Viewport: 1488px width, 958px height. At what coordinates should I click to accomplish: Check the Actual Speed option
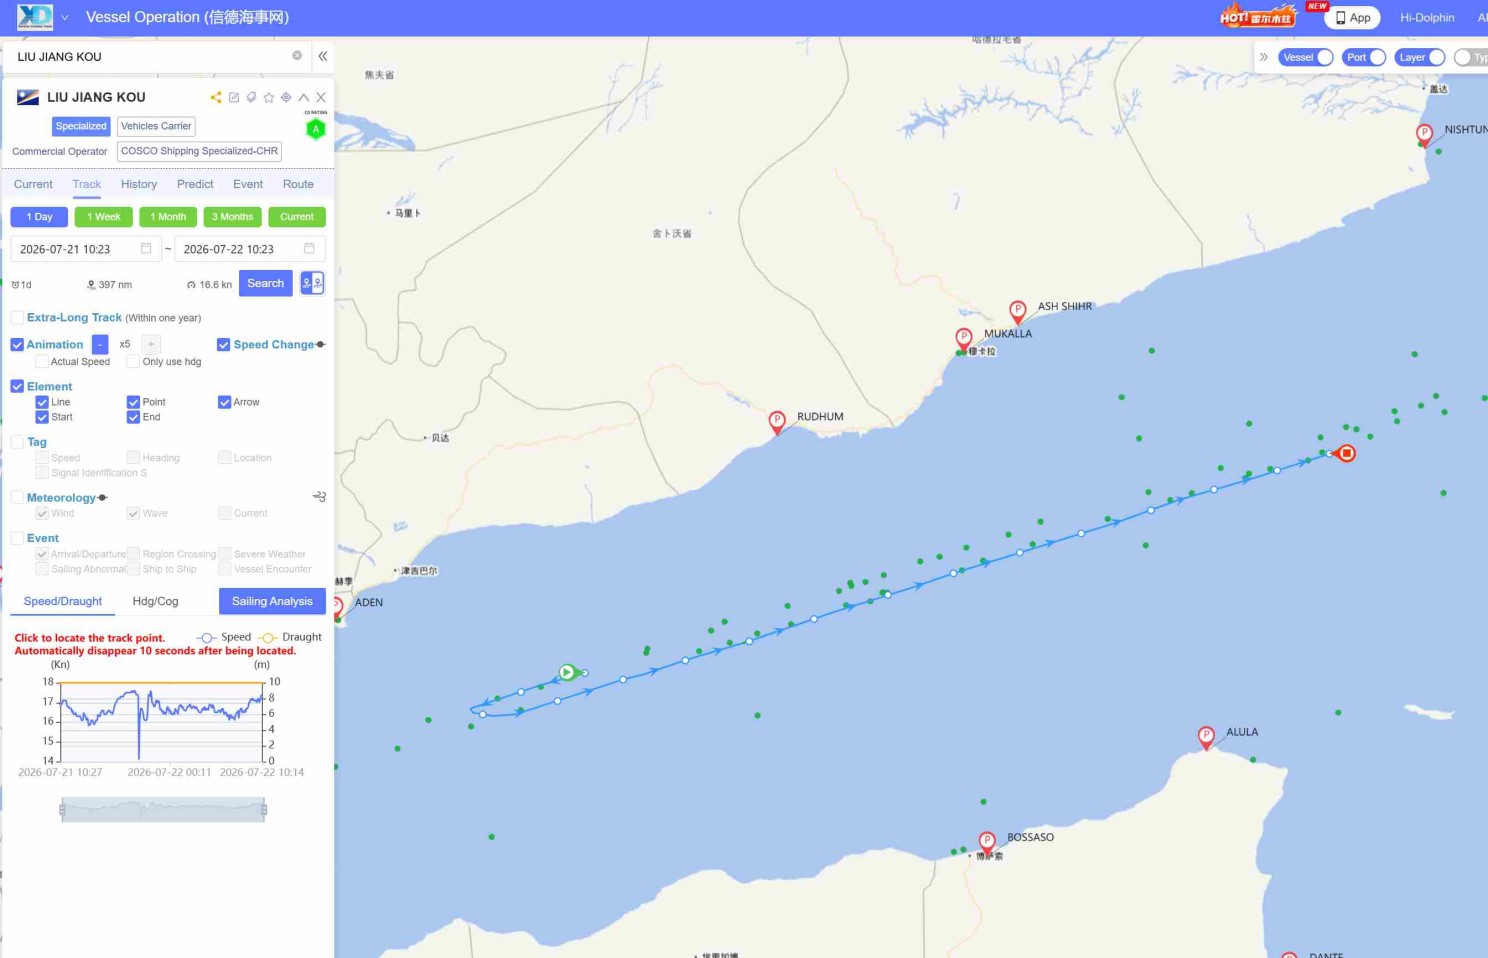pos(42,361)
